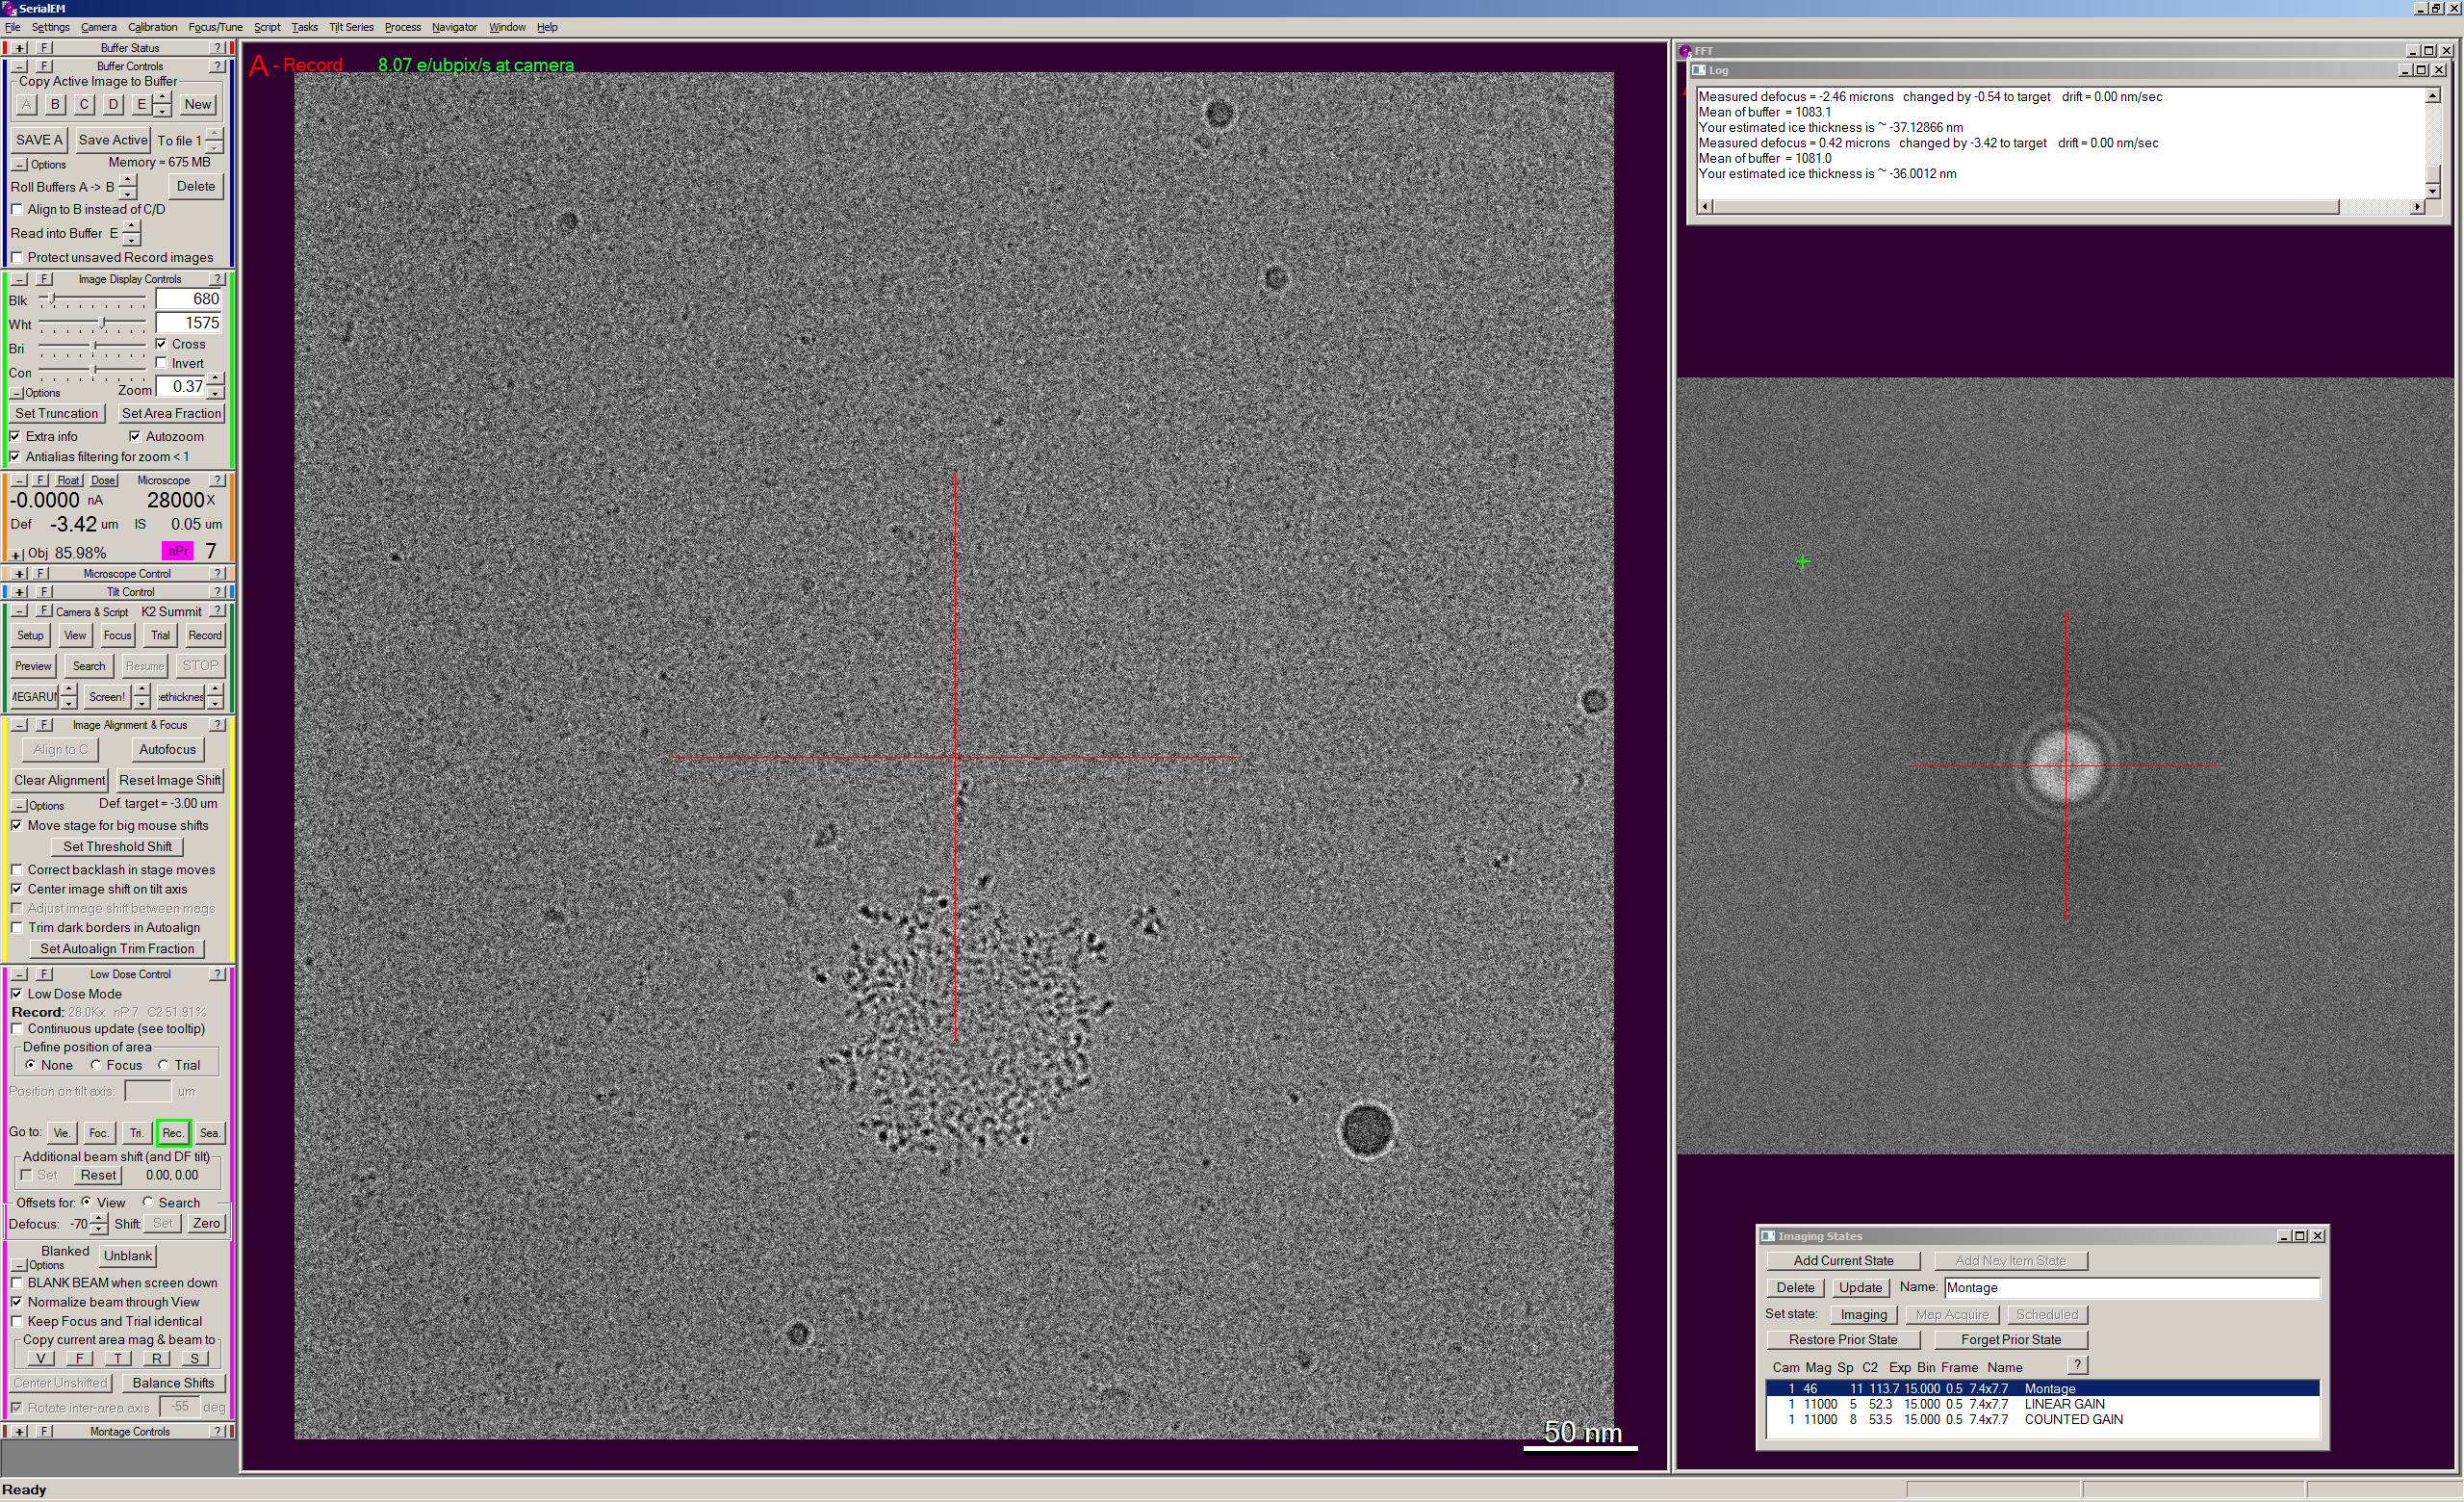Copy current area settings to S
The image size is (2464, 1502).
[x=195, y=1359]
